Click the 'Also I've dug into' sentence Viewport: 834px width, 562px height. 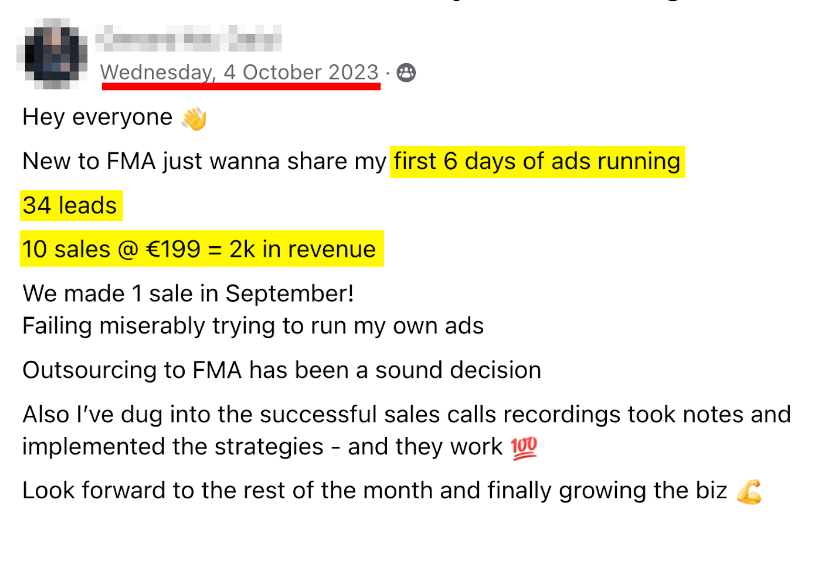[407, 414]
